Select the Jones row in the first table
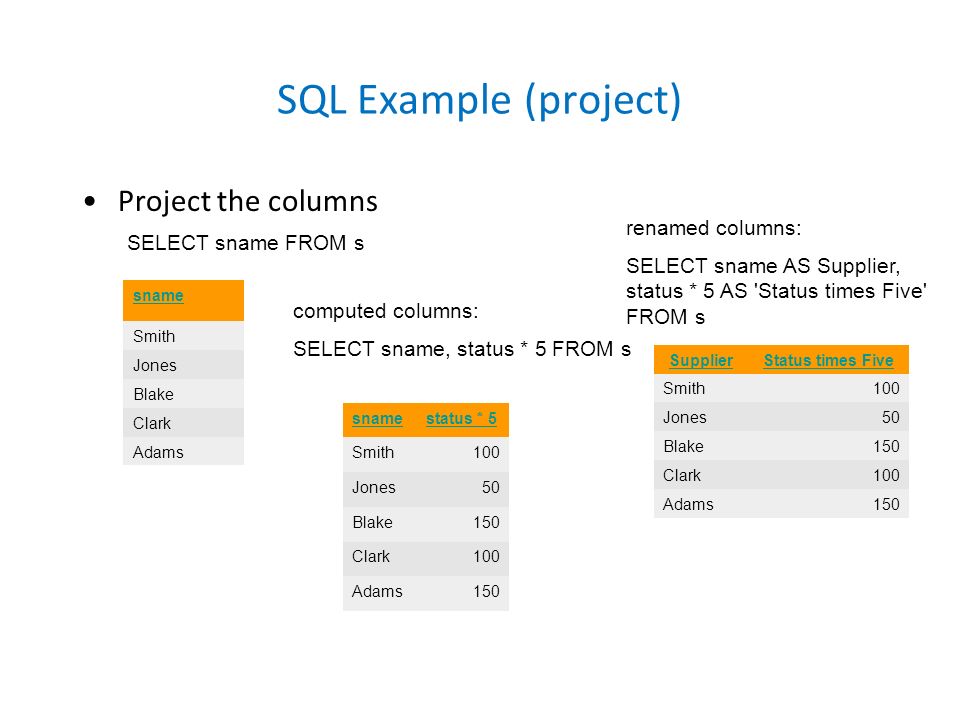Viewport: 960px width, 720px height. coord(183,365)
